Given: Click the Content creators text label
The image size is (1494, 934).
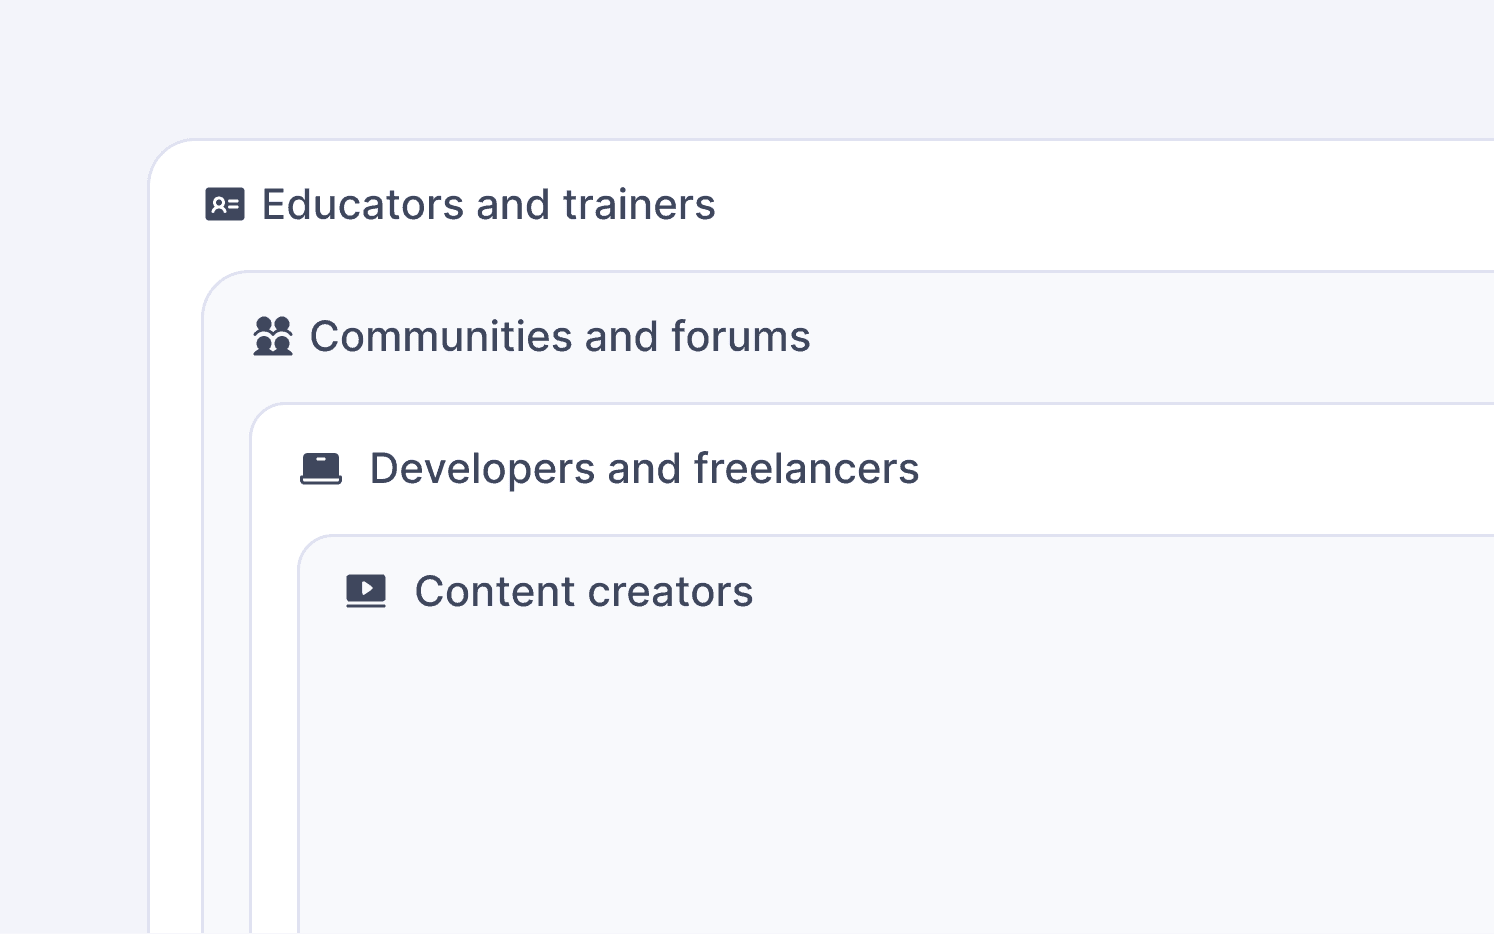Looking at the screenshot, I should pyautogui.click(x=584, y=591).
